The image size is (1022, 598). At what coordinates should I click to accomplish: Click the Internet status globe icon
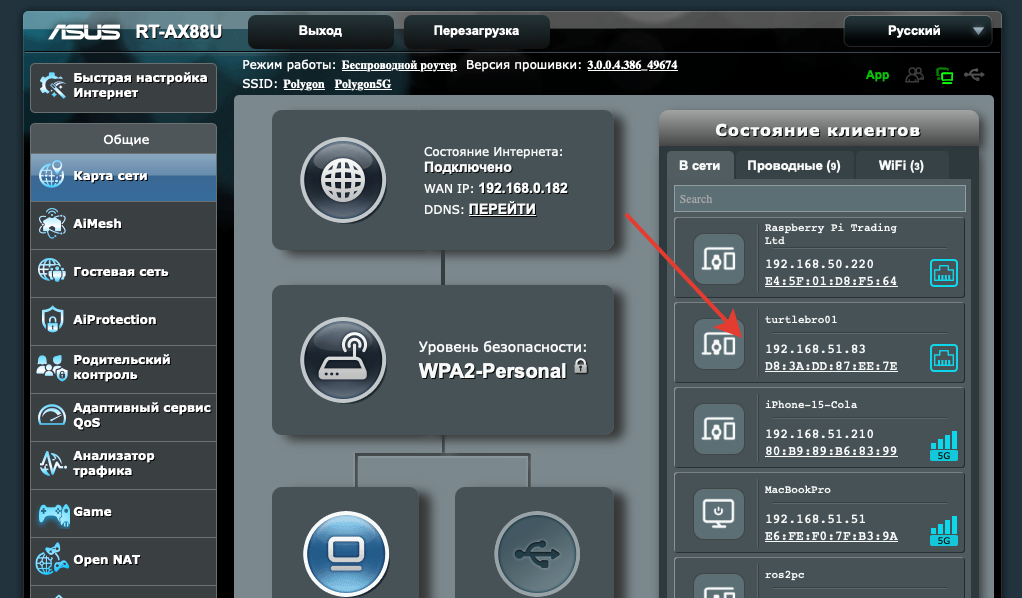[344, 180]
